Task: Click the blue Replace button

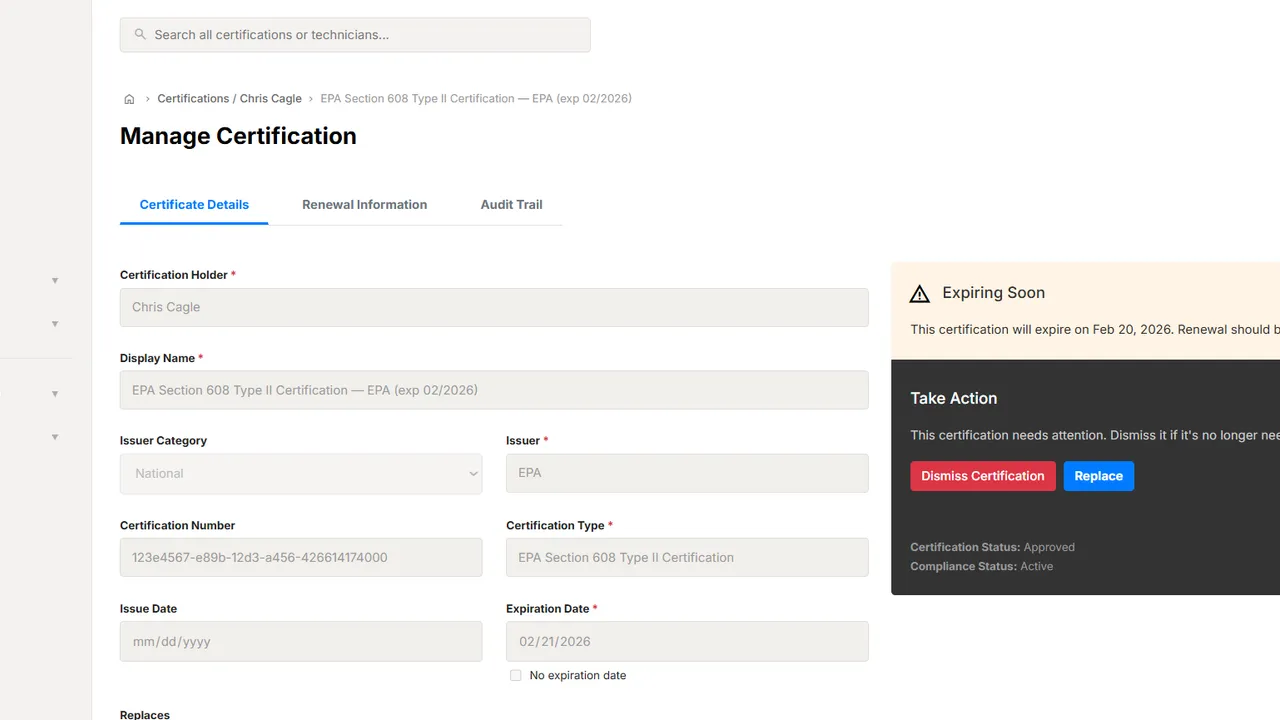Action: [1098, 476]
